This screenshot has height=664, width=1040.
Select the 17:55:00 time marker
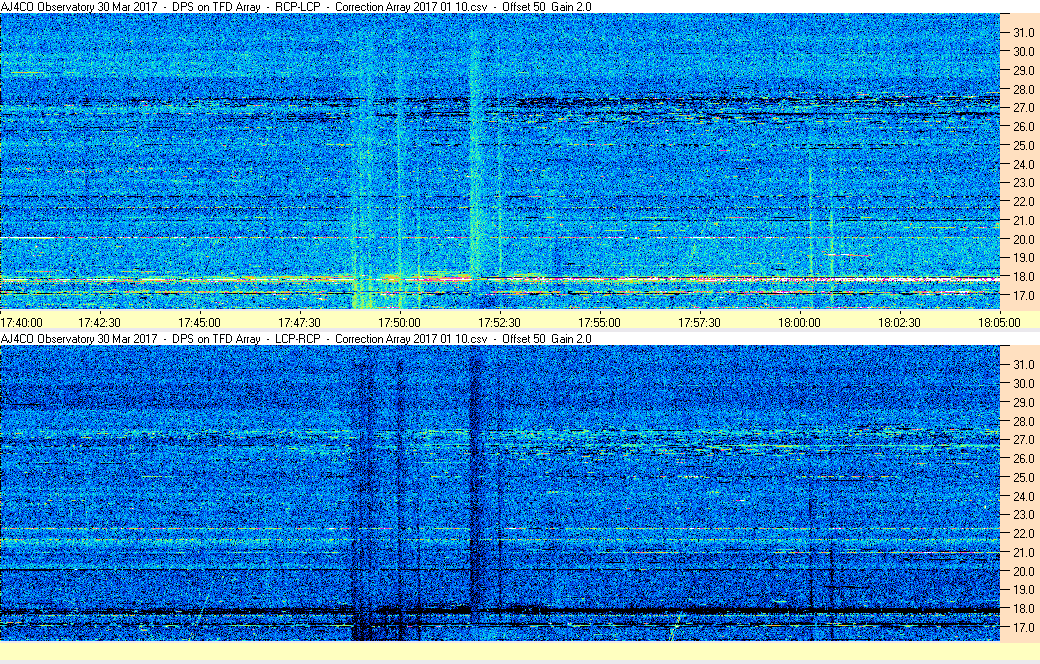(600, 322)
